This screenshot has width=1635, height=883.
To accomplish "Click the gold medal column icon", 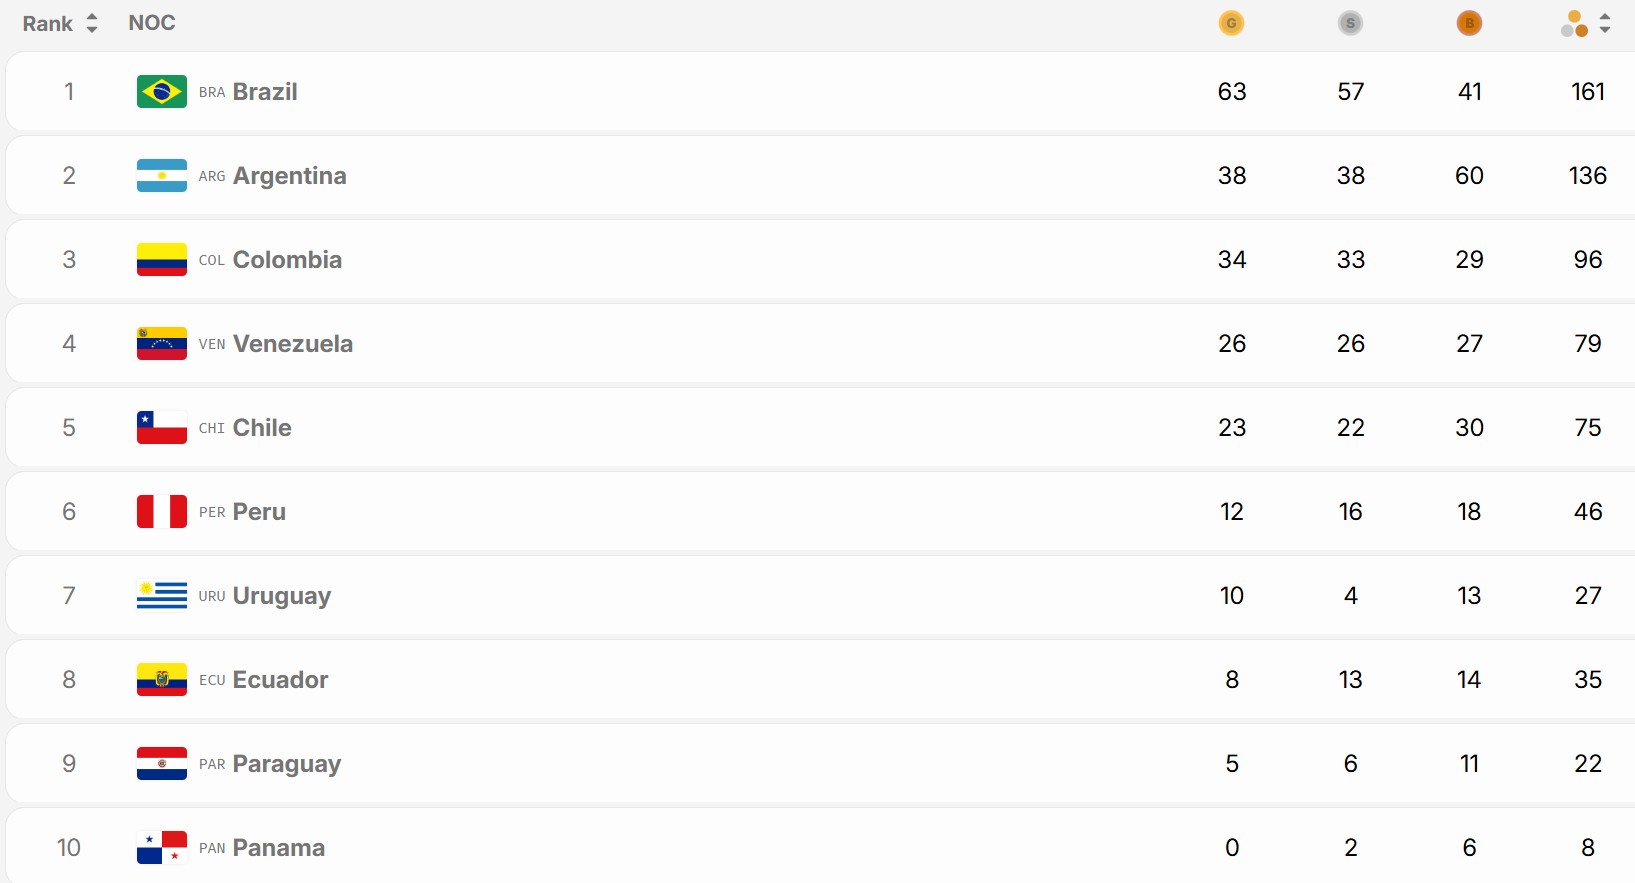I will pyautogui.click(x=1231, y=23).
